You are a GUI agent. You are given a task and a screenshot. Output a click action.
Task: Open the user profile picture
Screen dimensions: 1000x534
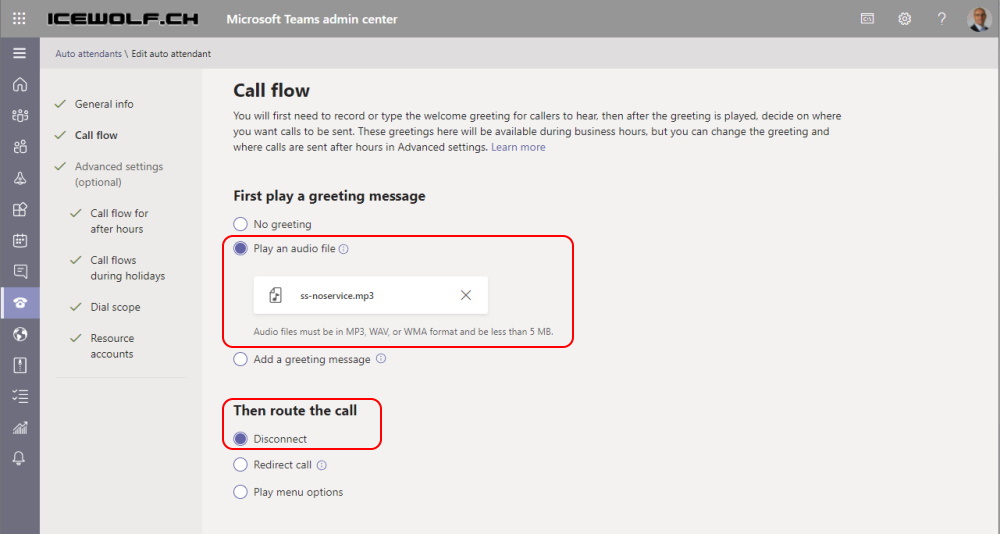tap(978, 19)
